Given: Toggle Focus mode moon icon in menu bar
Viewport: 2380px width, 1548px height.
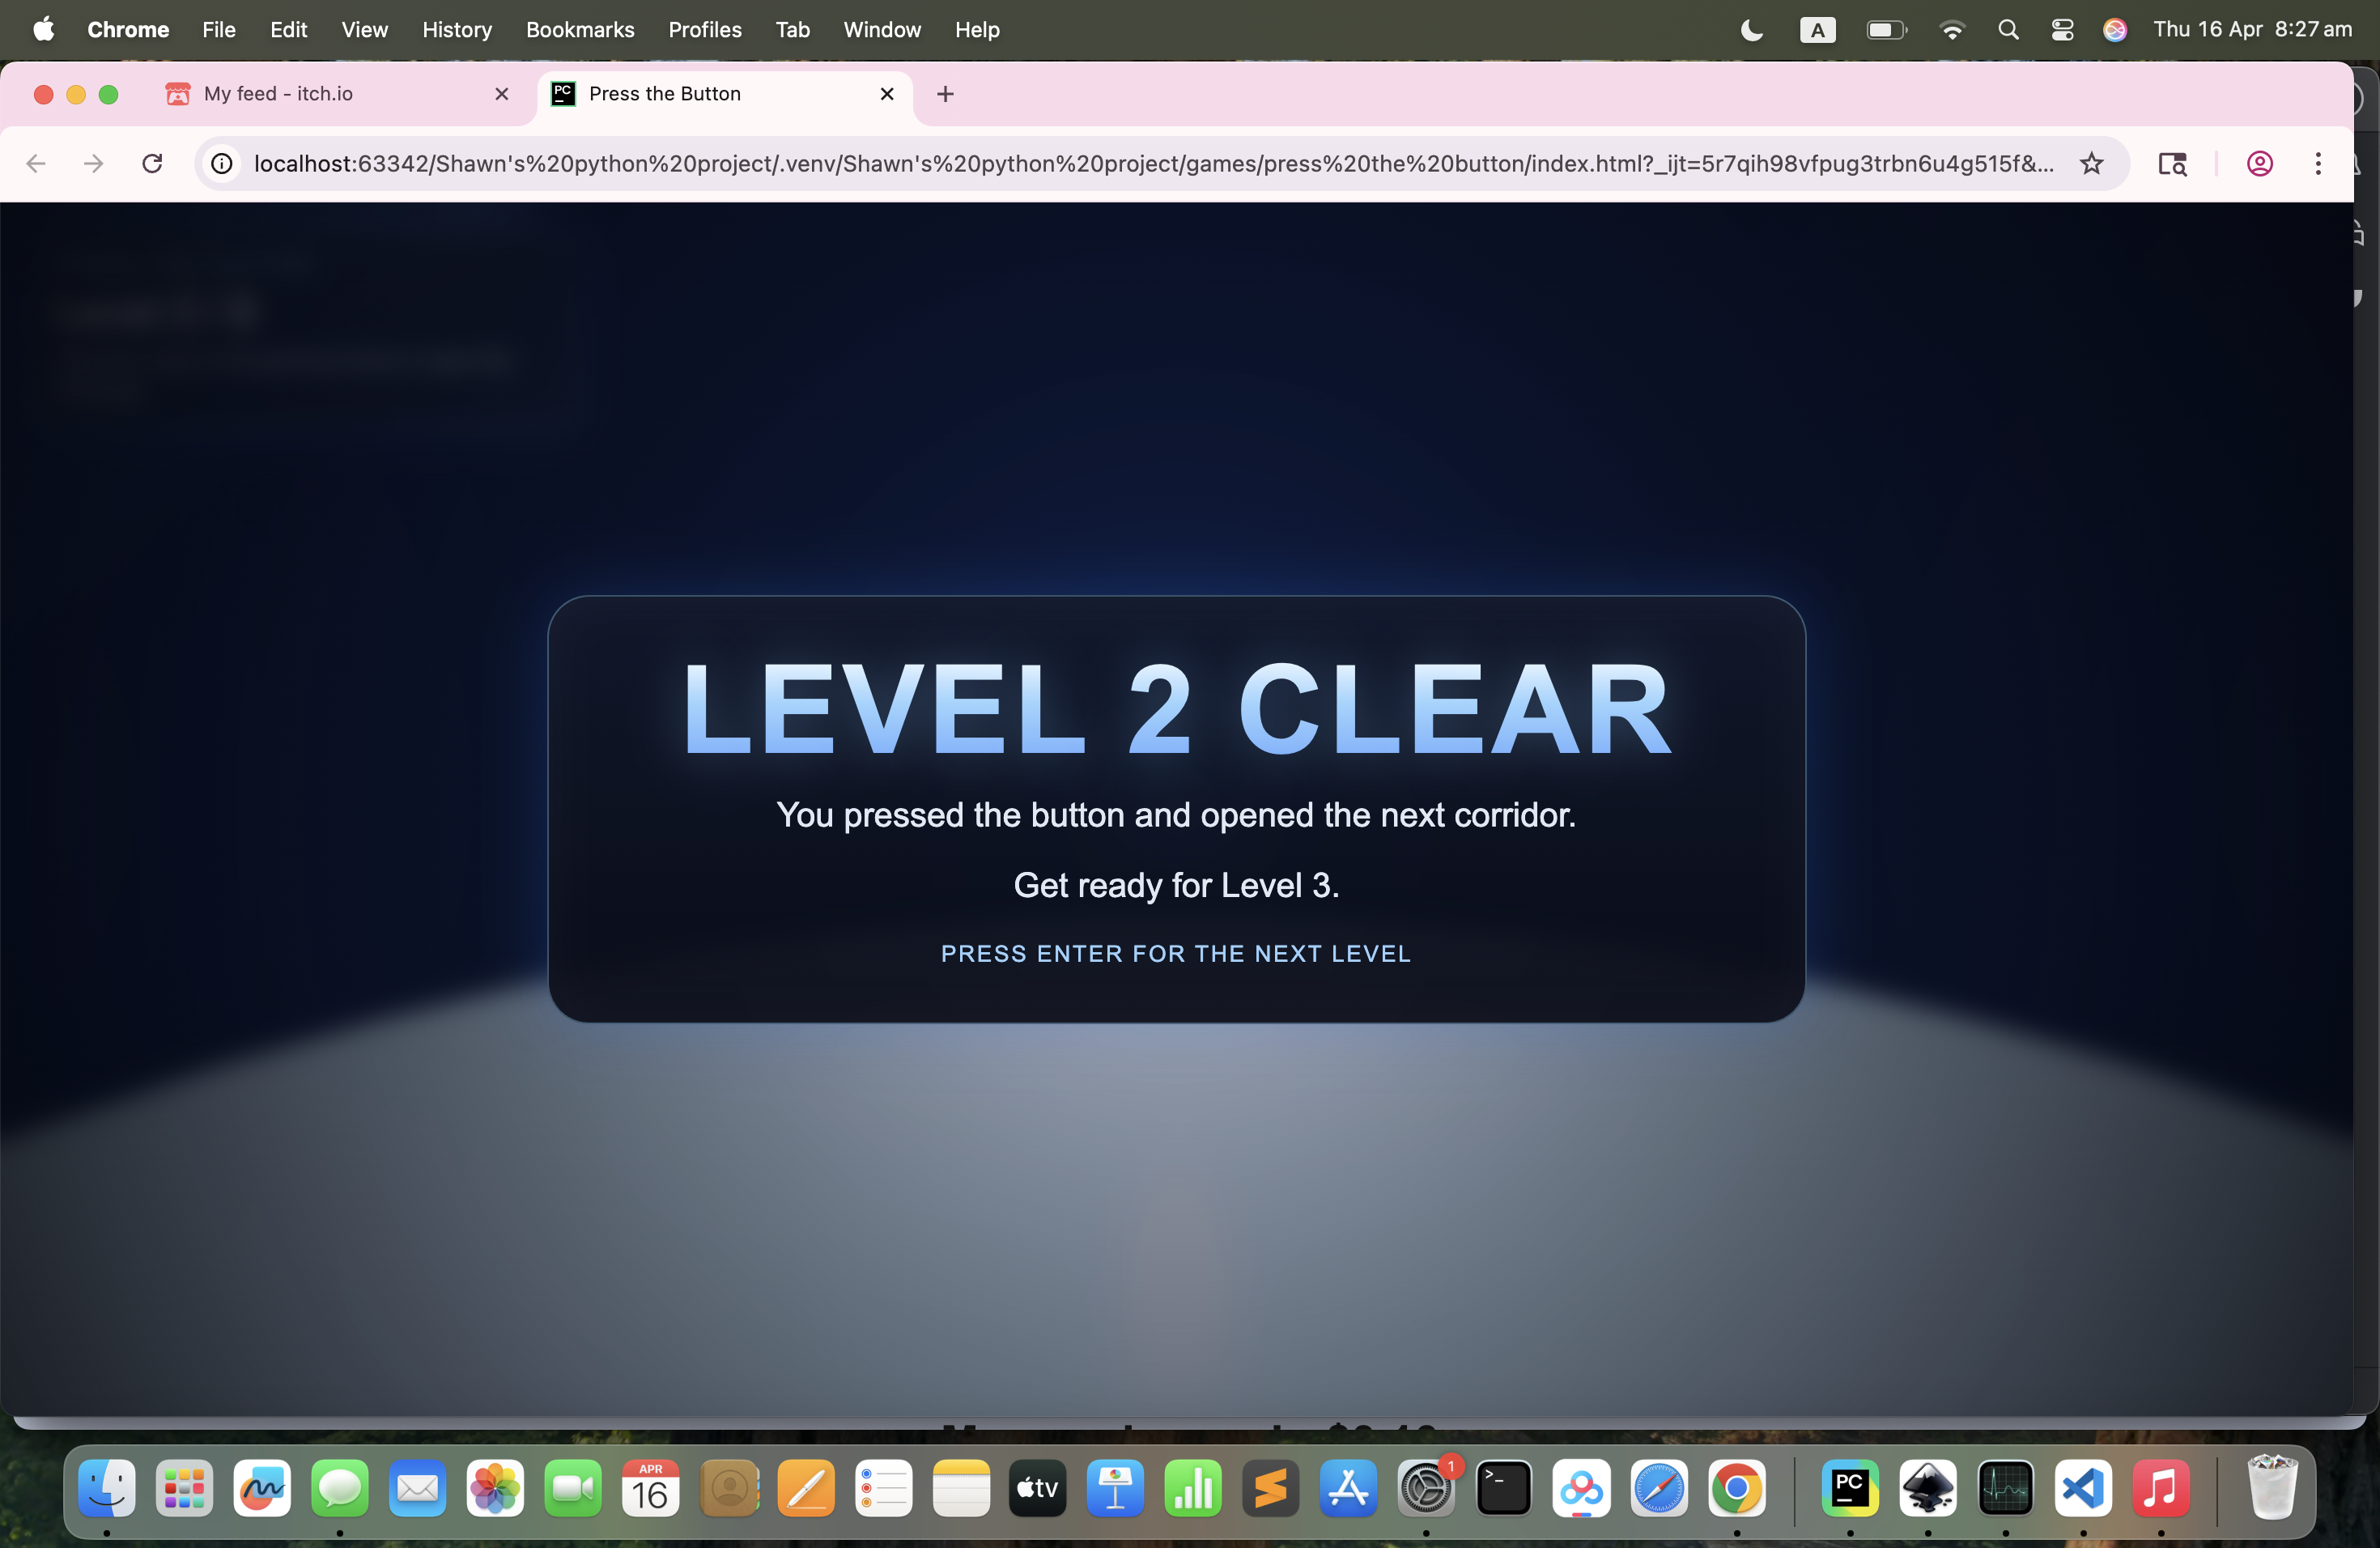Looking at the screenshot, I should coord(1751,30).
